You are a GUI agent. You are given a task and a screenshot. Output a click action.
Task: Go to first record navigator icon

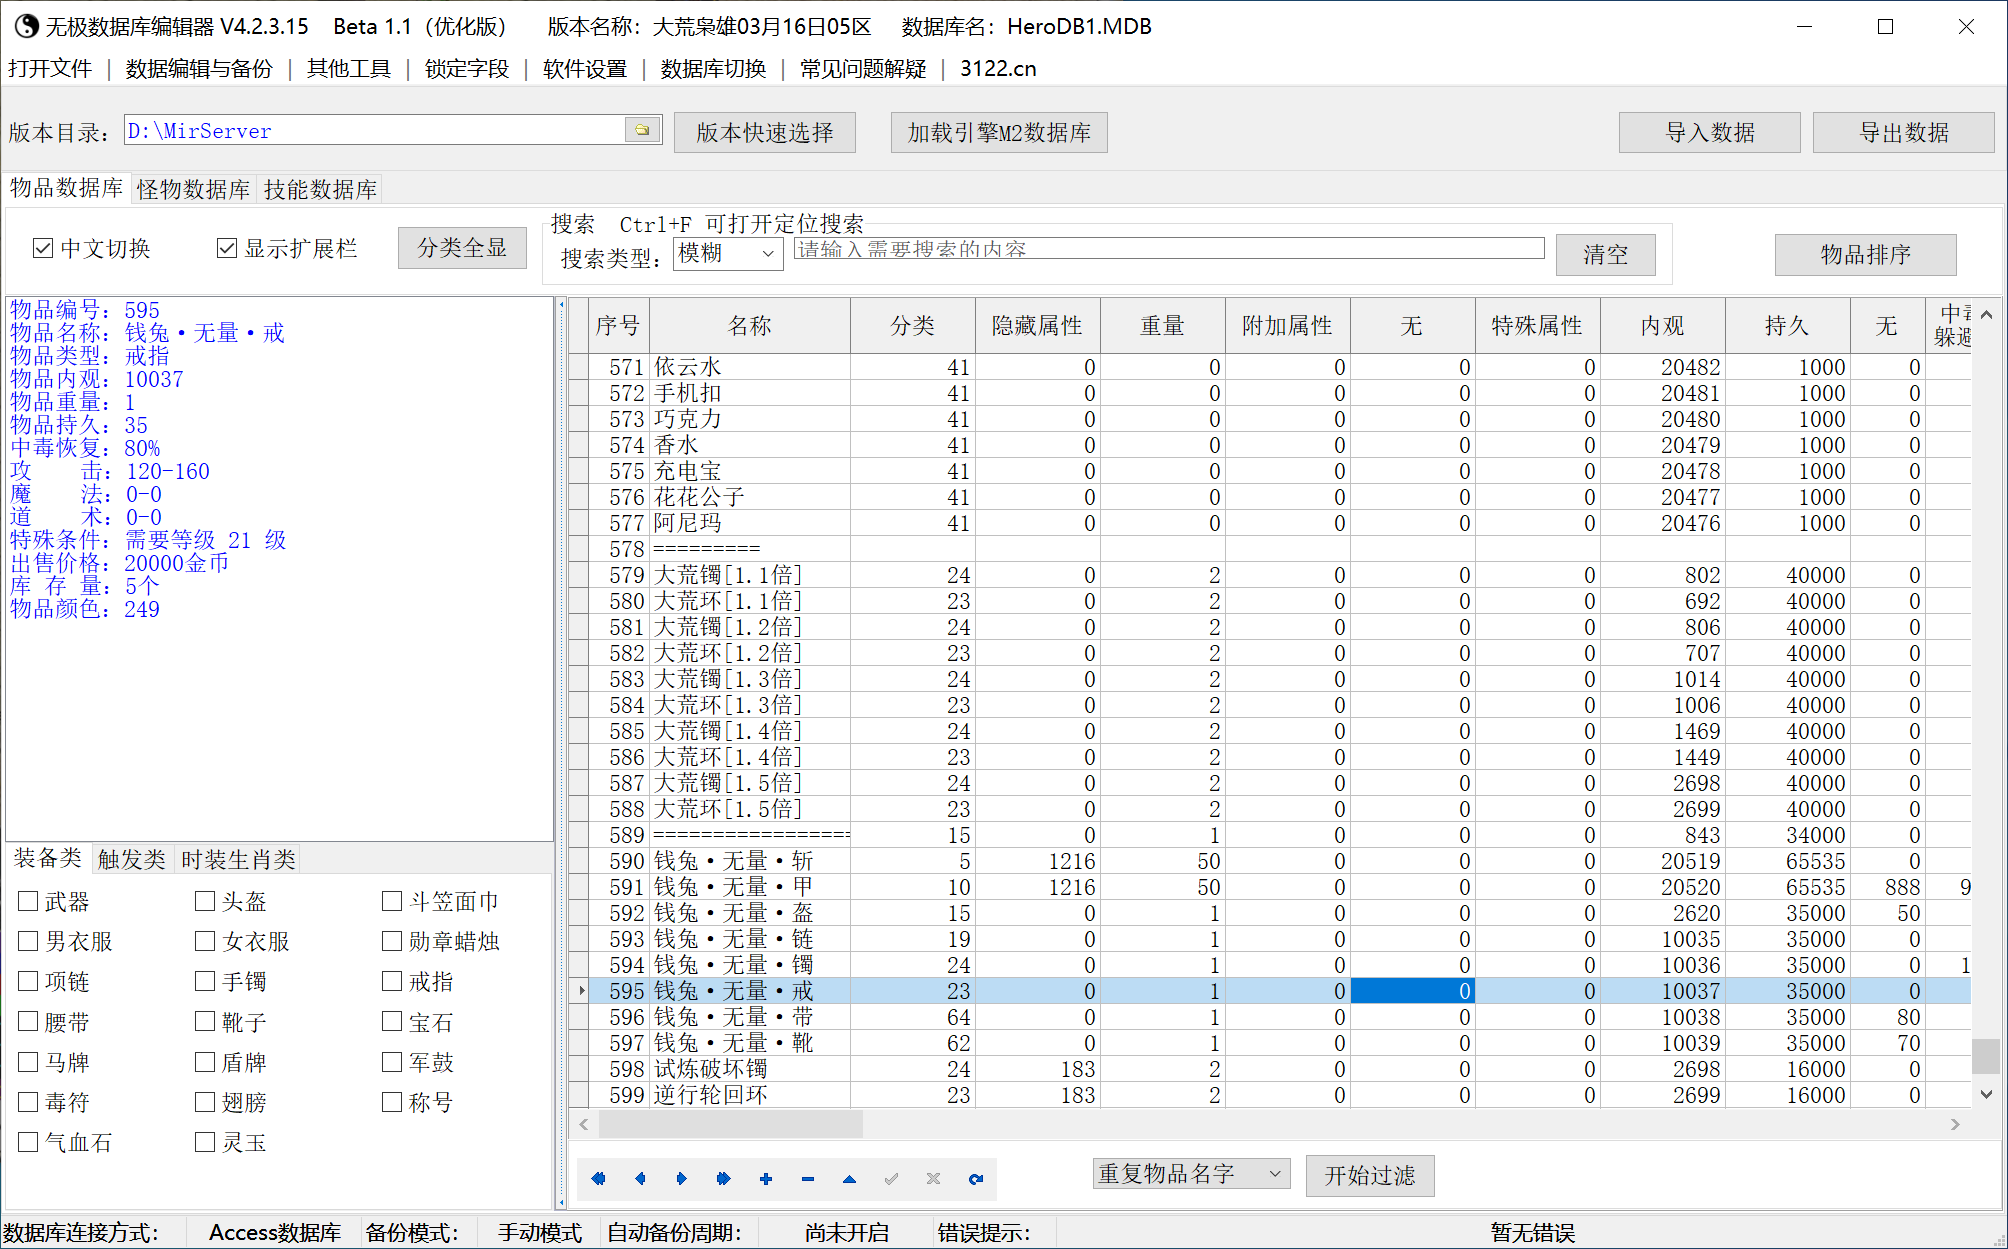click(598, 1179)
